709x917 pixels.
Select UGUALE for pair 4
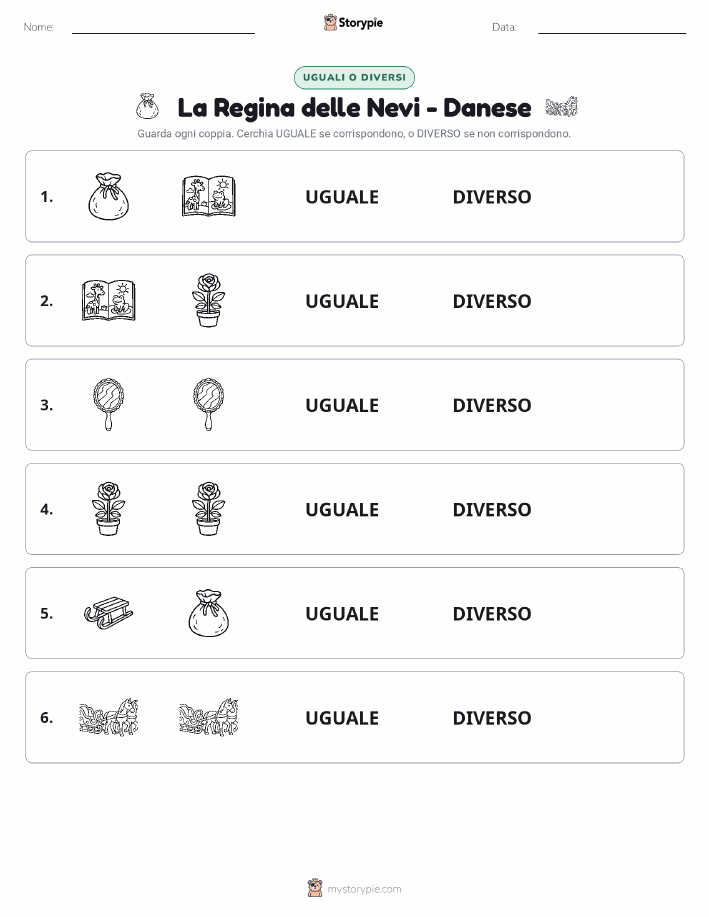[342, 509]
